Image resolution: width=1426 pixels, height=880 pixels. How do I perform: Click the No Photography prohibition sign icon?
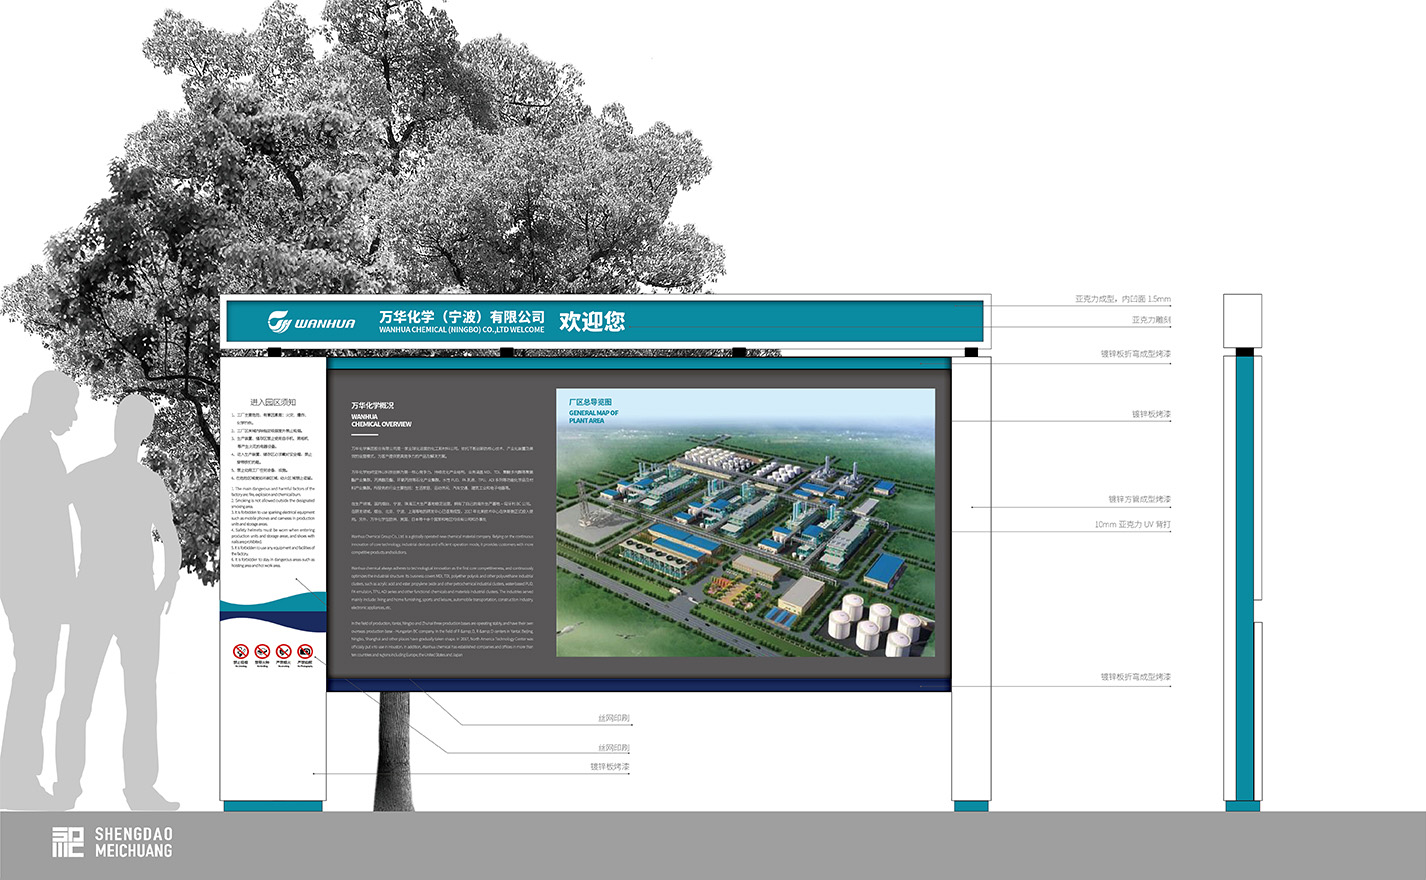tap(305, 653)
